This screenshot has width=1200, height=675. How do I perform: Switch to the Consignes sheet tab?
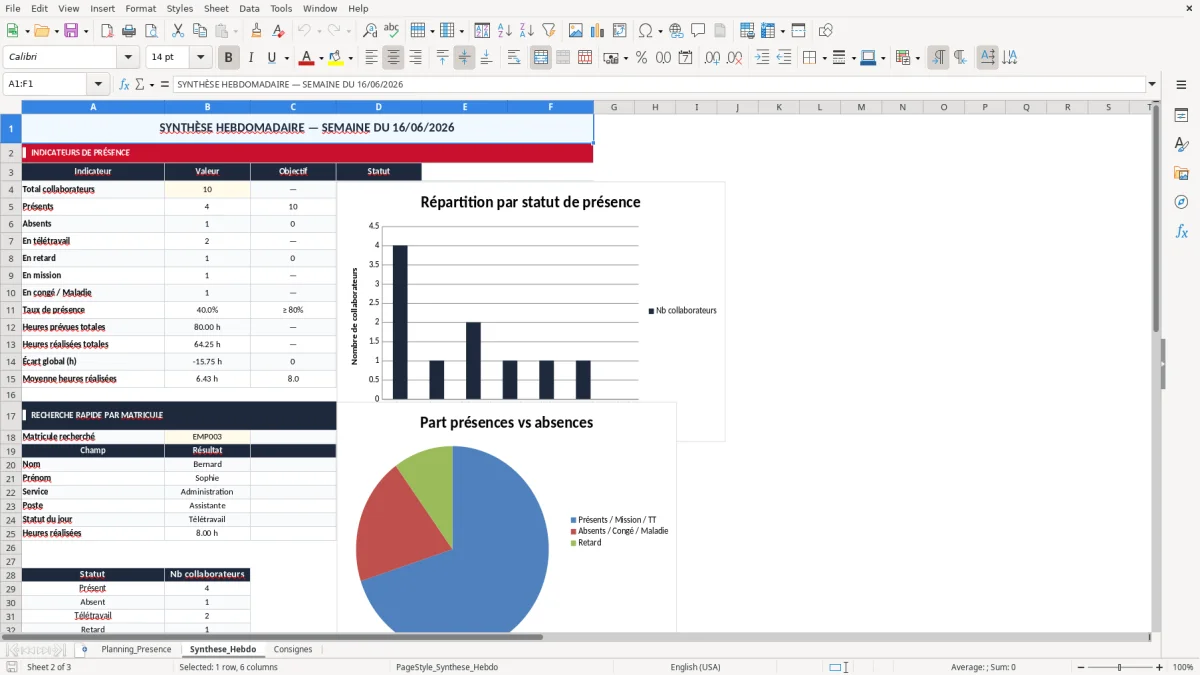click(293, 649)
